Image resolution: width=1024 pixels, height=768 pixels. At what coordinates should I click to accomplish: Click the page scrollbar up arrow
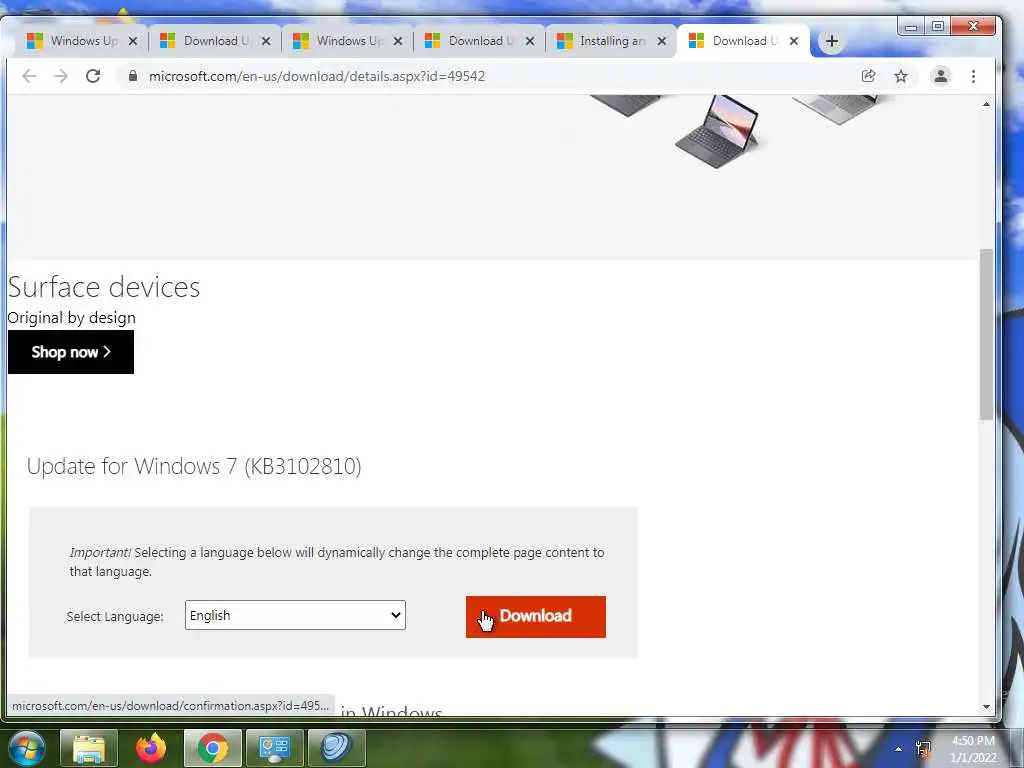click(986, 104)
